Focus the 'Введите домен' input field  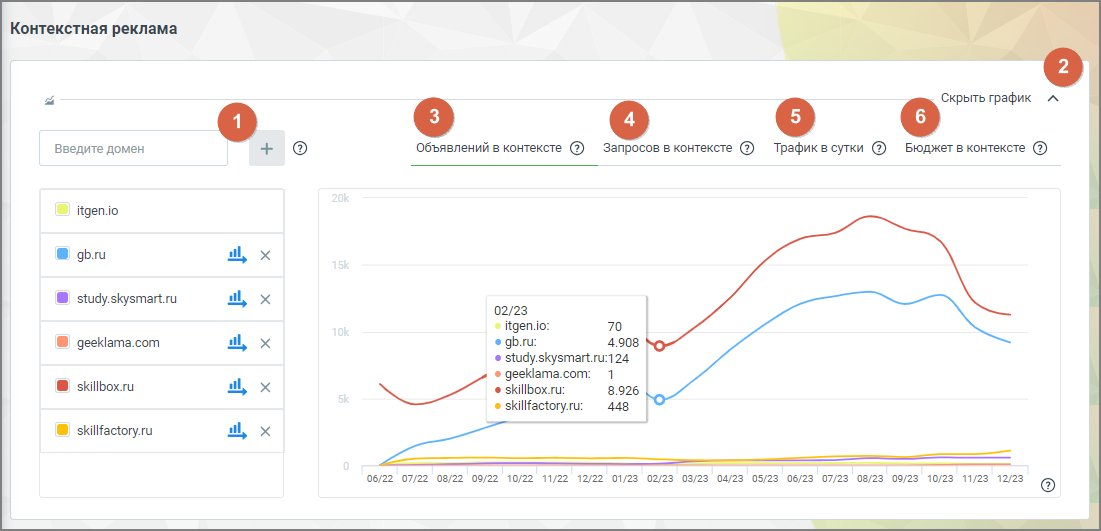(133, 148)
